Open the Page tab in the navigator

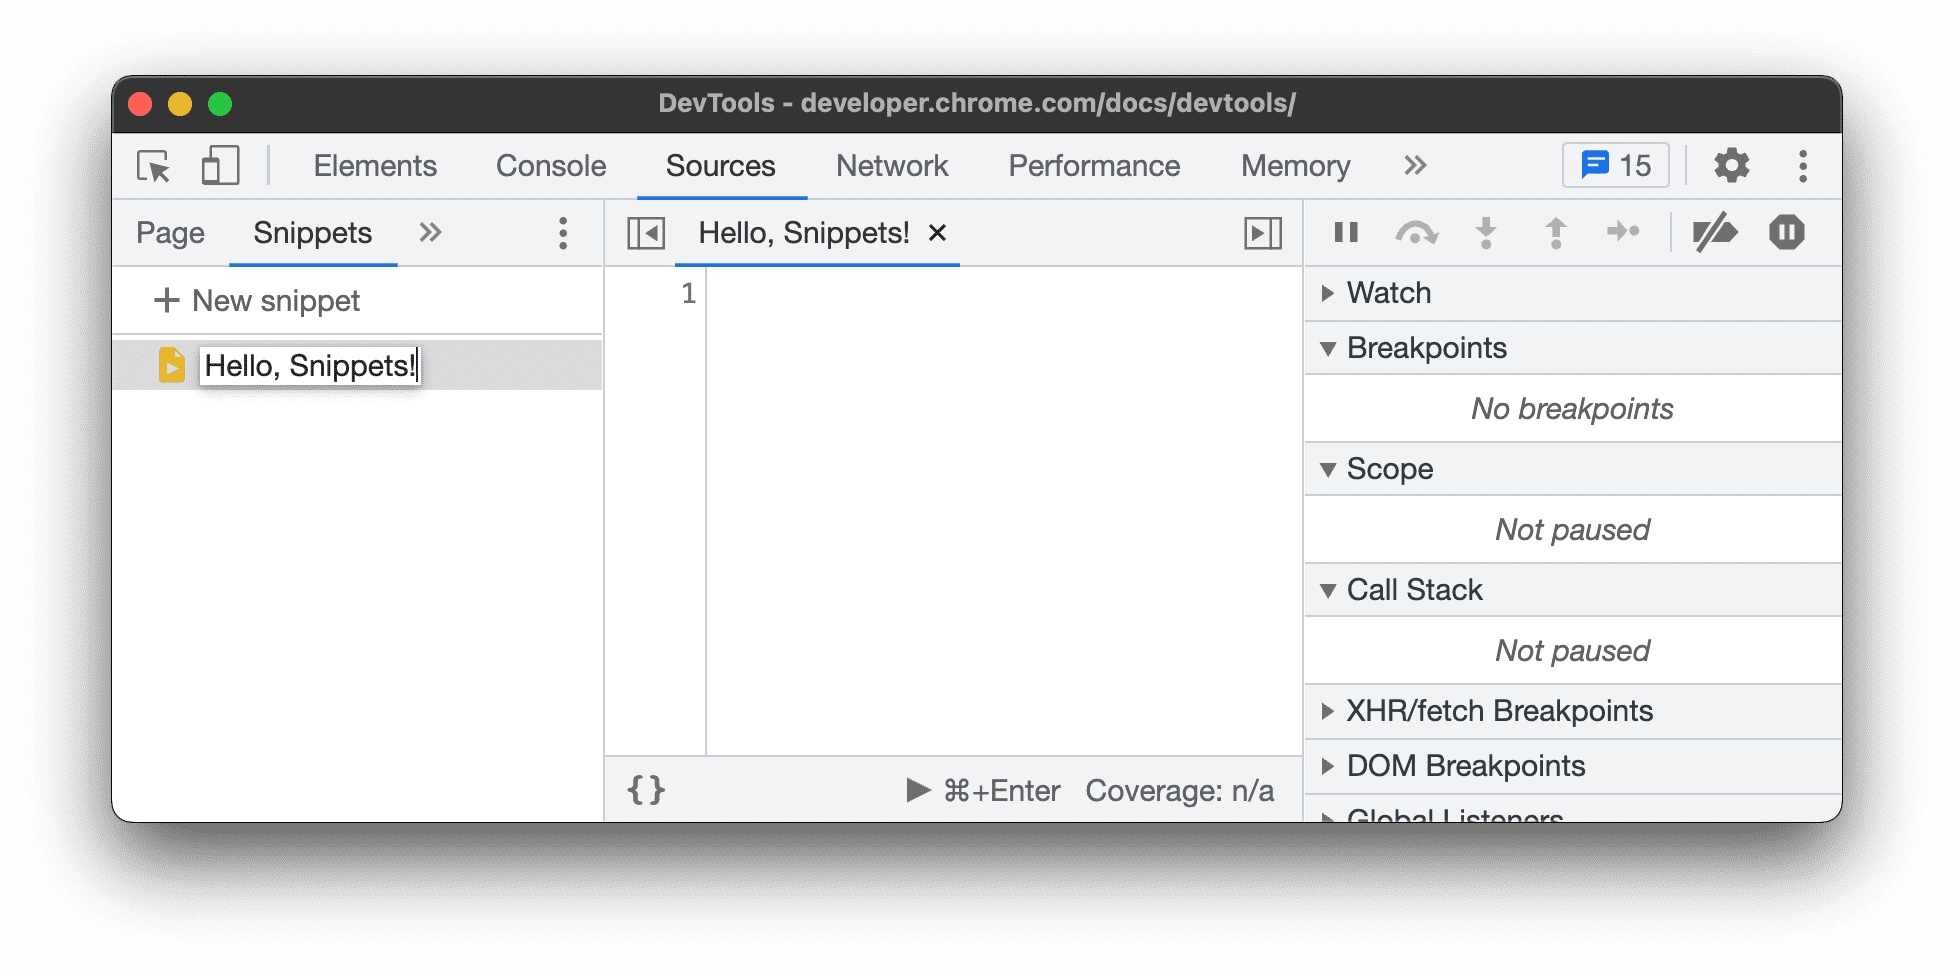pyautogui.click(x=169, y=232)
